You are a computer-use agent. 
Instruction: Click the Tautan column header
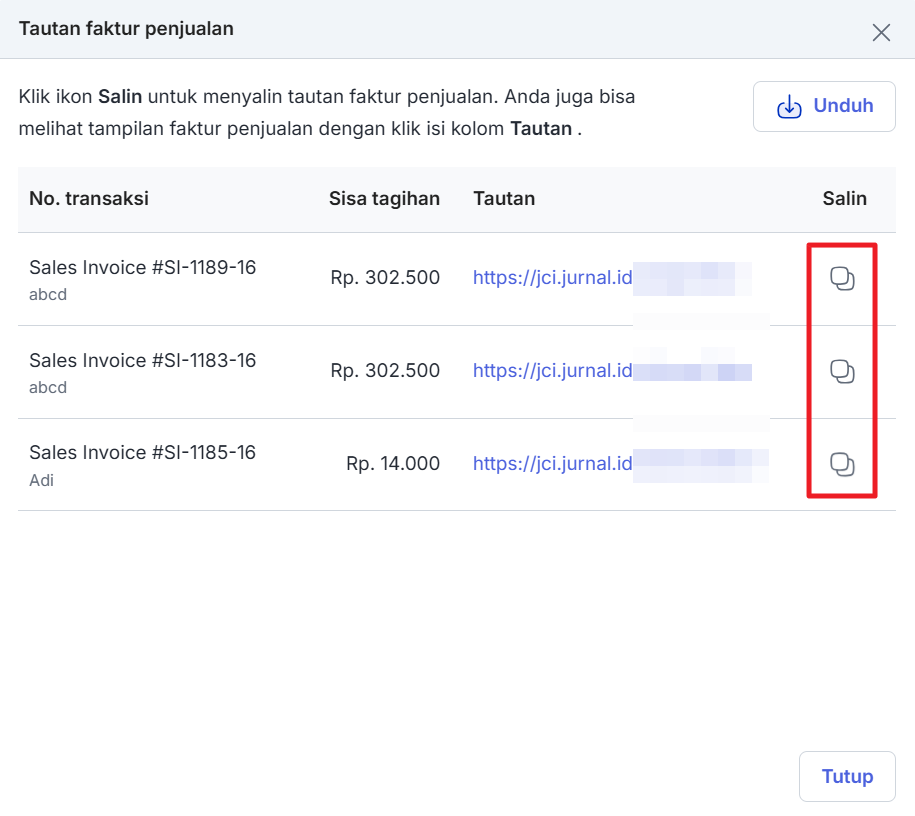coord(504,199)
